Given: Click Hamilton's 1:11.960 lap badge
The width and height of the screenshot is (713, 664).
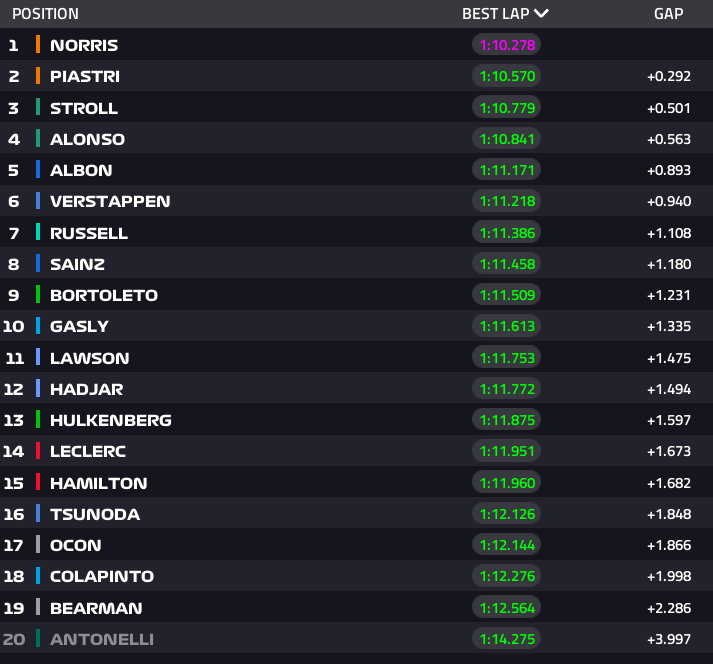Looking at the screenshot, I should pyautogui.click(x=506, y=483).
